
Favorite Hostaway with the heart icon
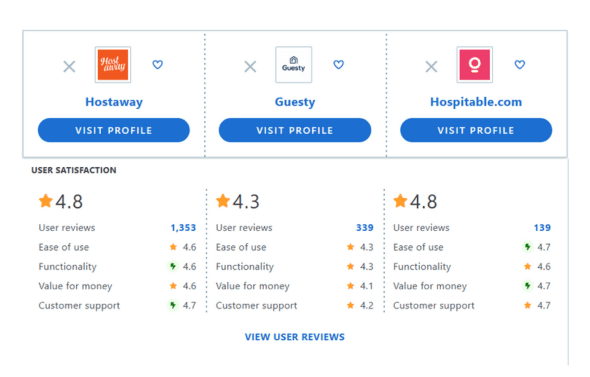158,65
